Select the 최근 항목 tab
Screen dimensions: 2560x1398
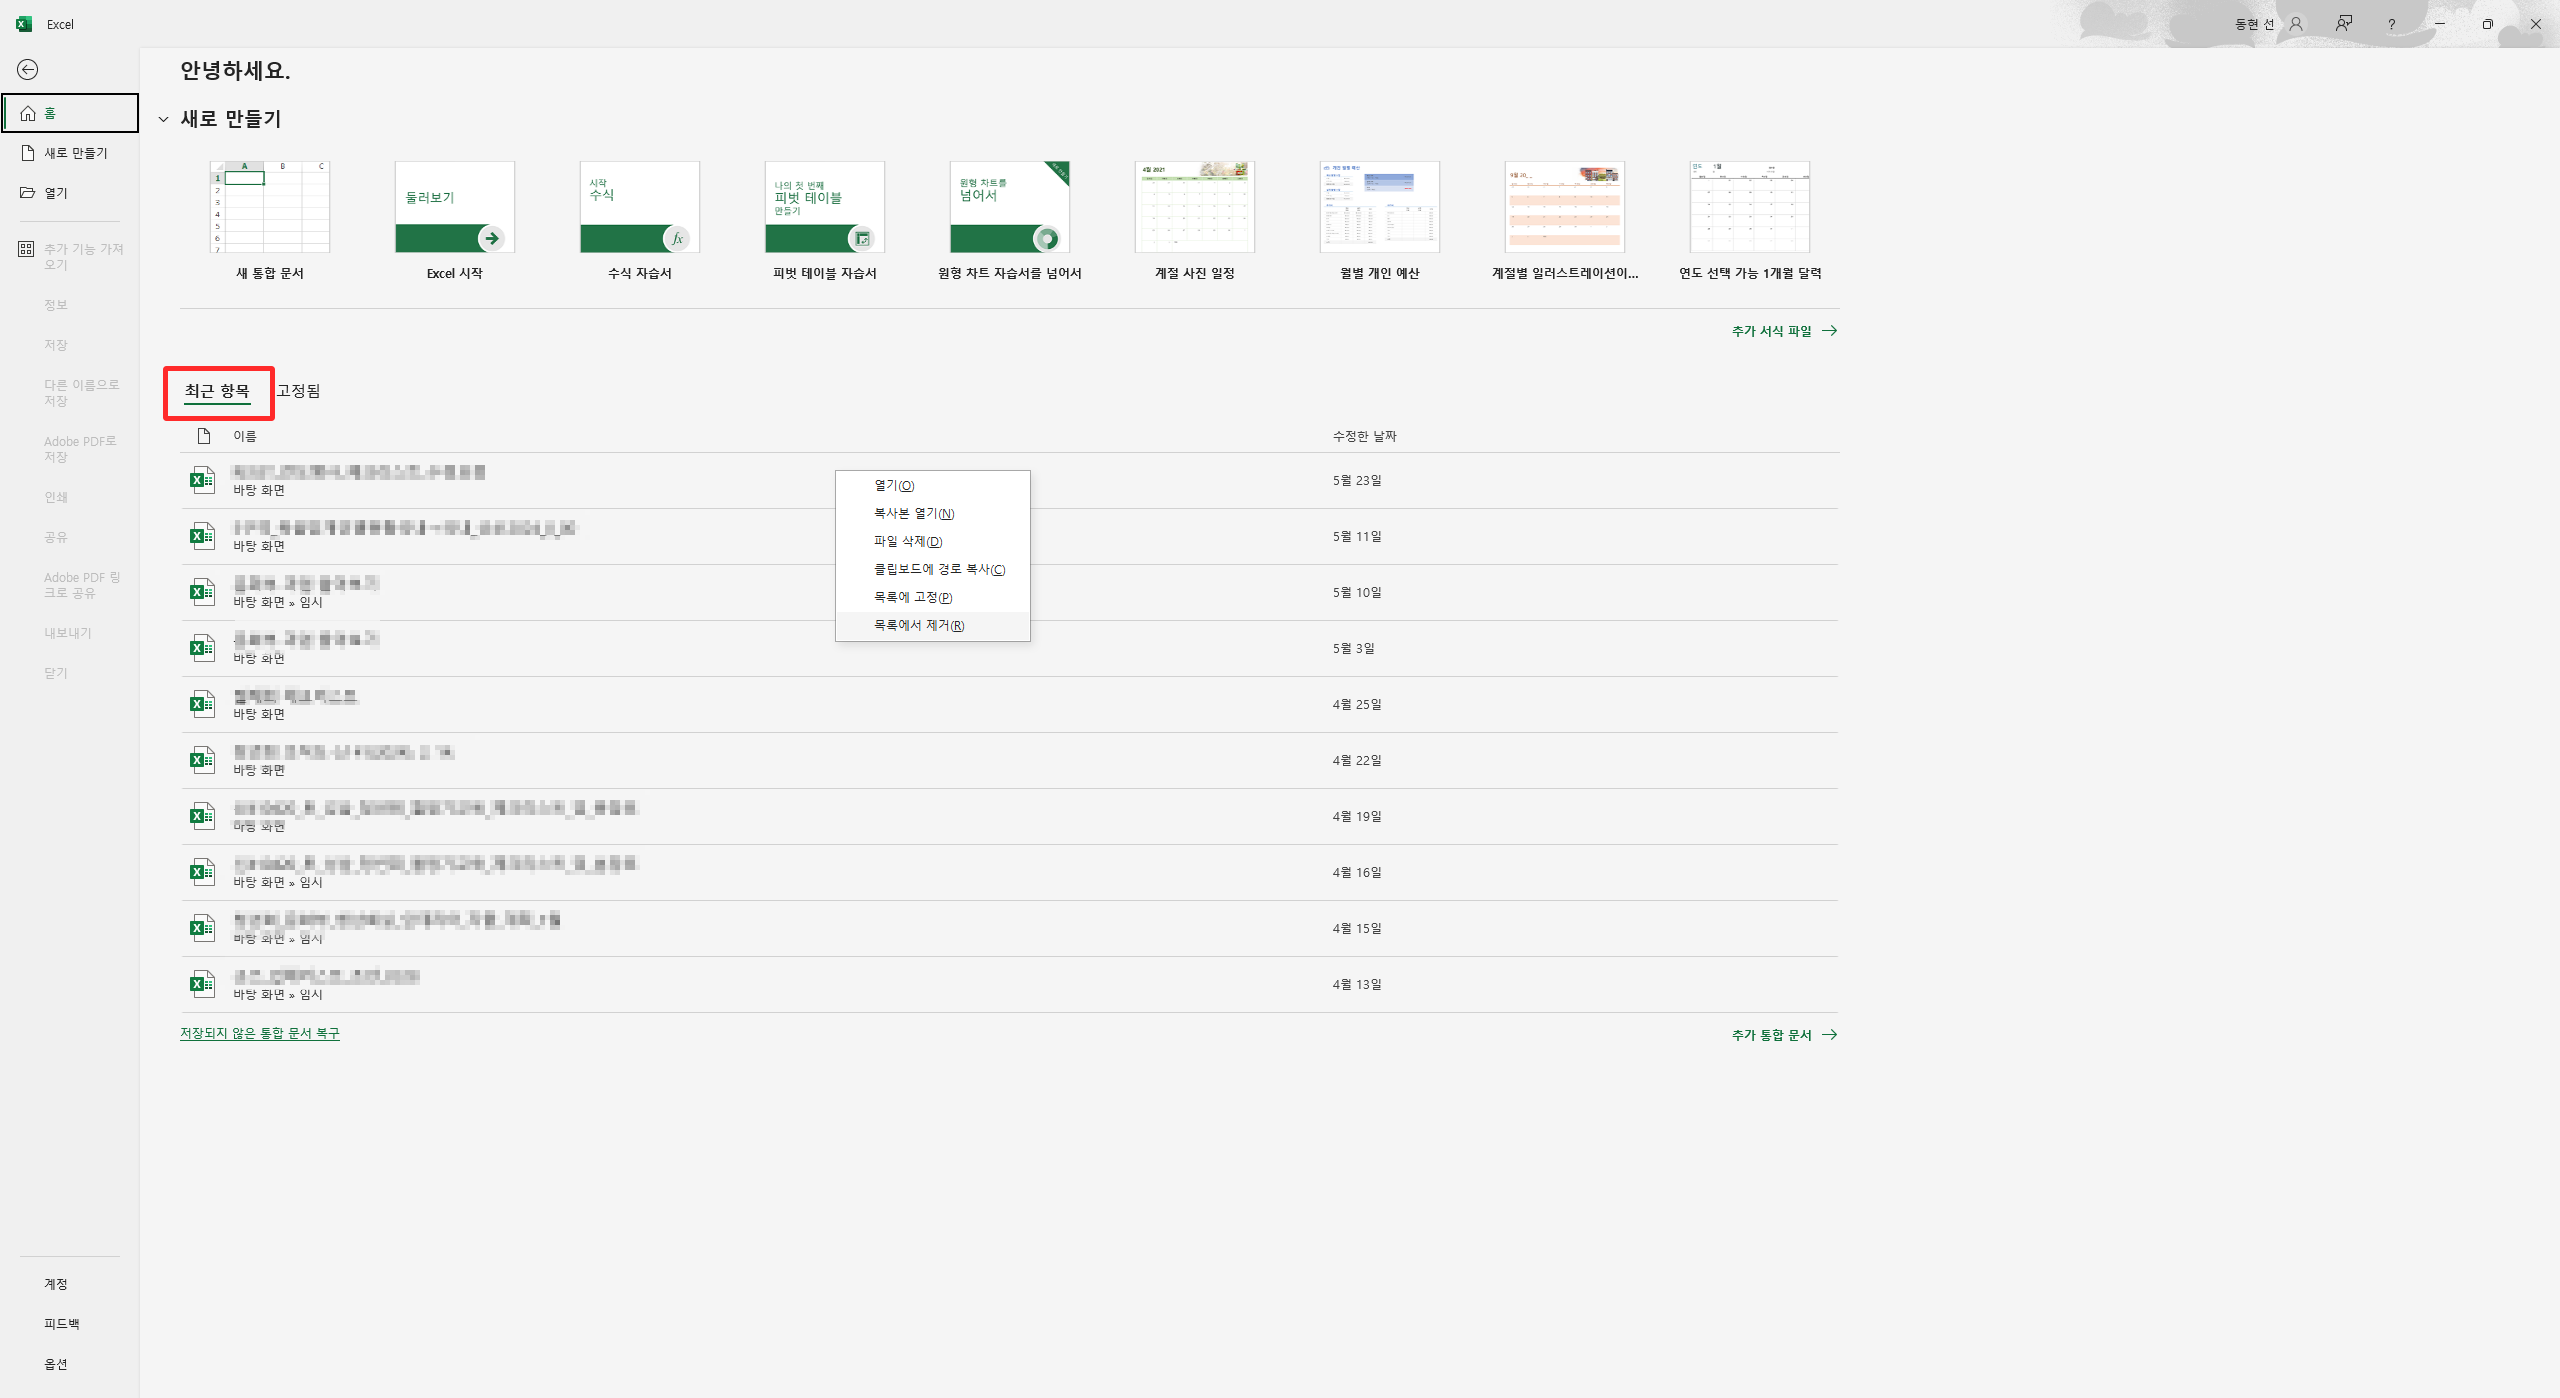tap(217, 391)
